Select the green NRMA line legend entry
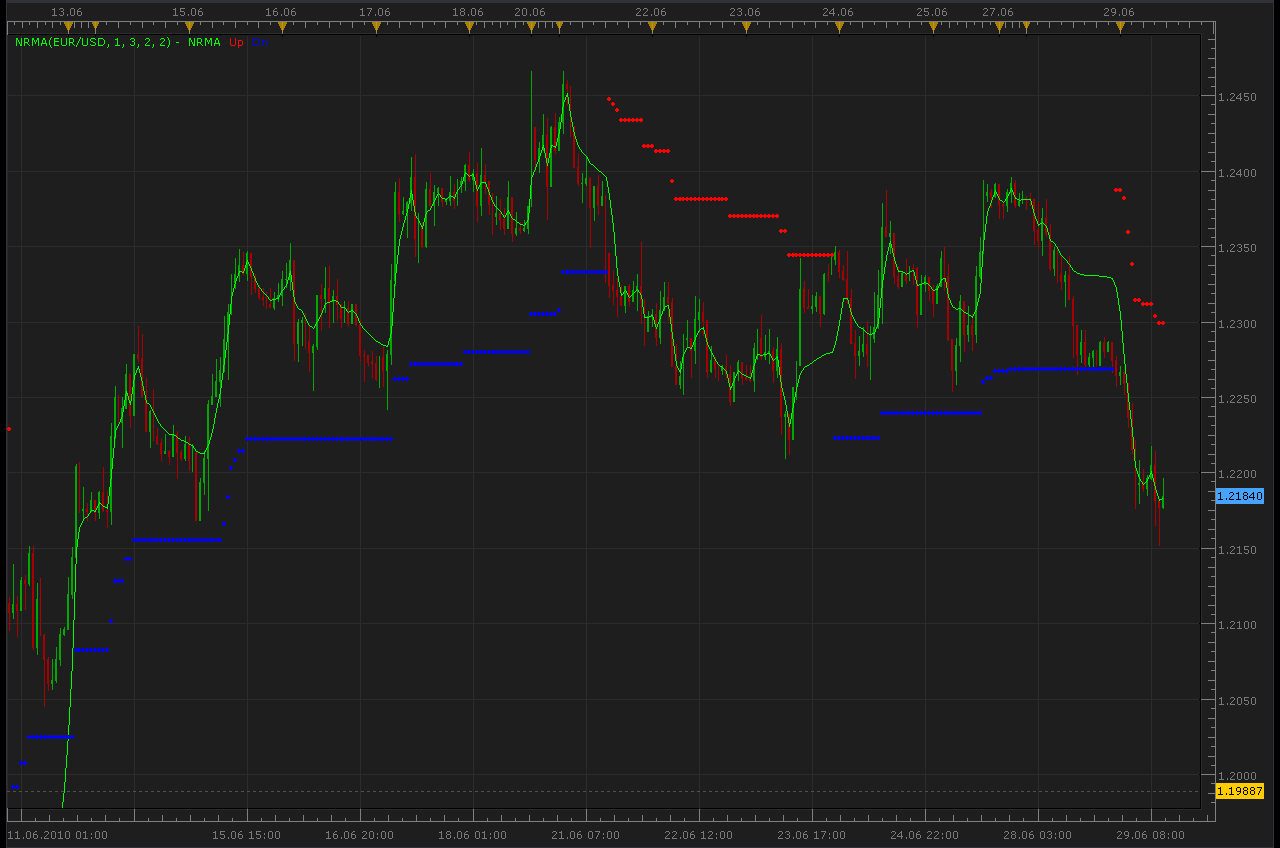Image resolution: width=1280 pixels, height=848 pixels. (x=204, y=42)
